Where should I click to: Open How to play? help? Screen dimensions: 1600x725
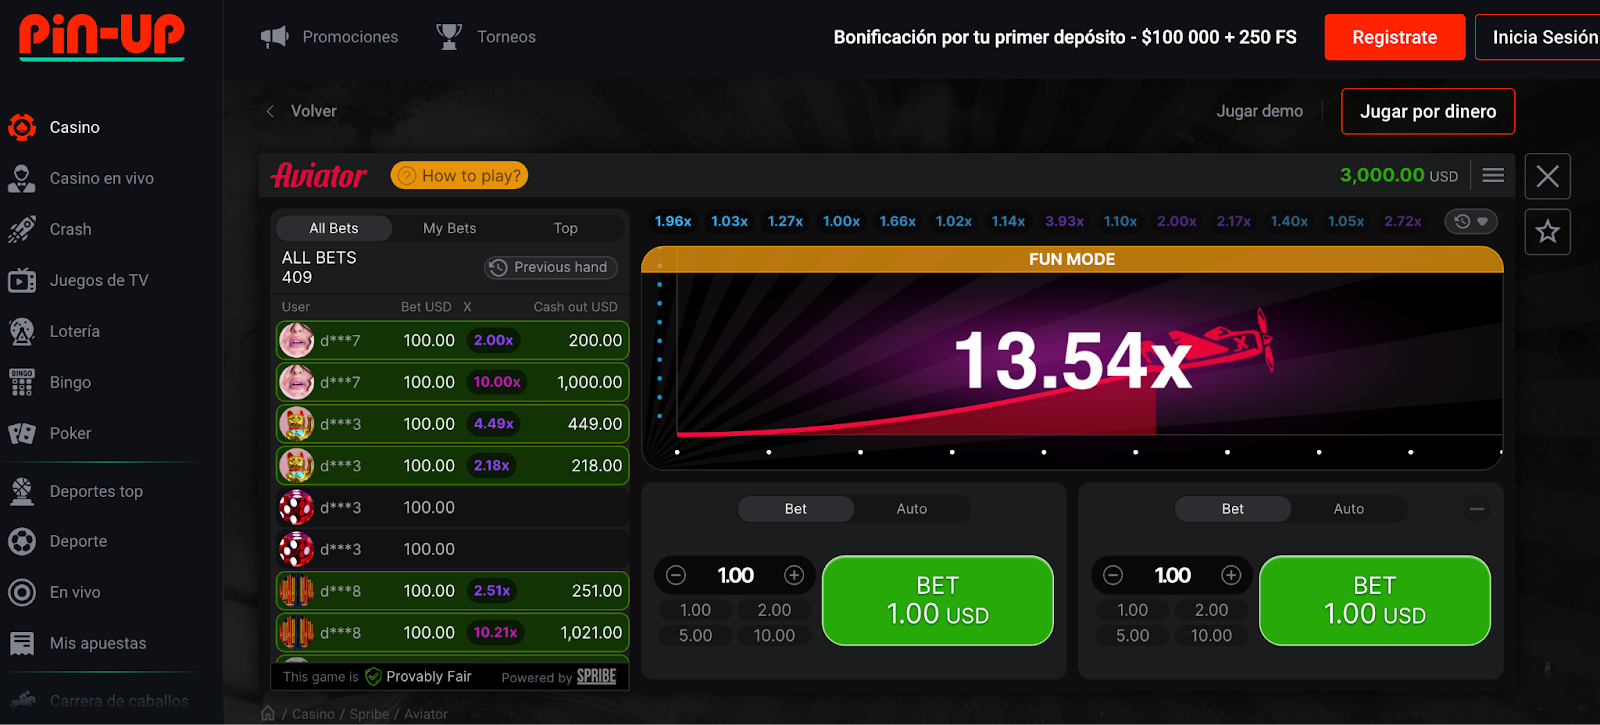(x=460, y=175)
